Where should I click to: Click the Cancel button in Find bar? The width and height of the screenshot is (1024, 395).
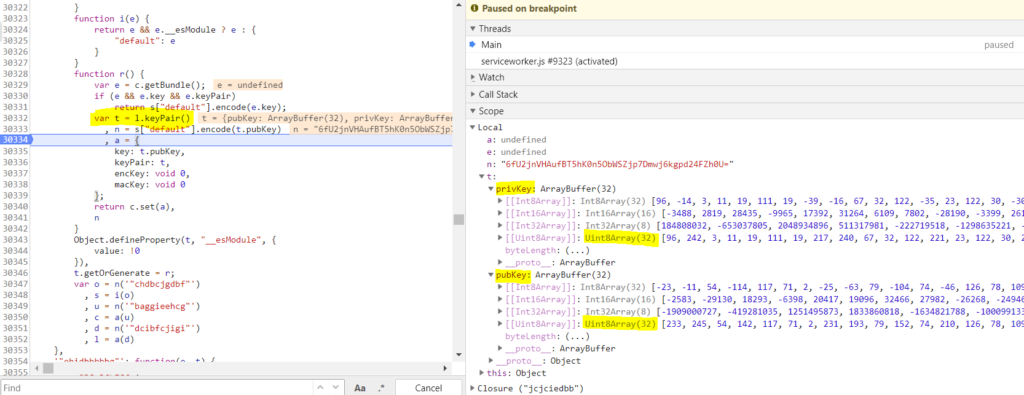[428, 388]
